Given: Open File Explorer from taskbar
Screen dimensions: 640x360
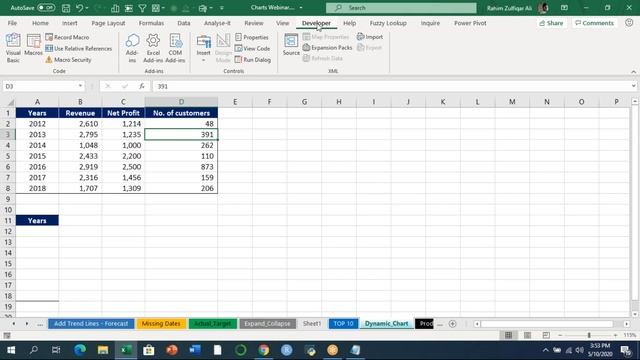Looking at the screenshot, I should [x=102, y=350].
